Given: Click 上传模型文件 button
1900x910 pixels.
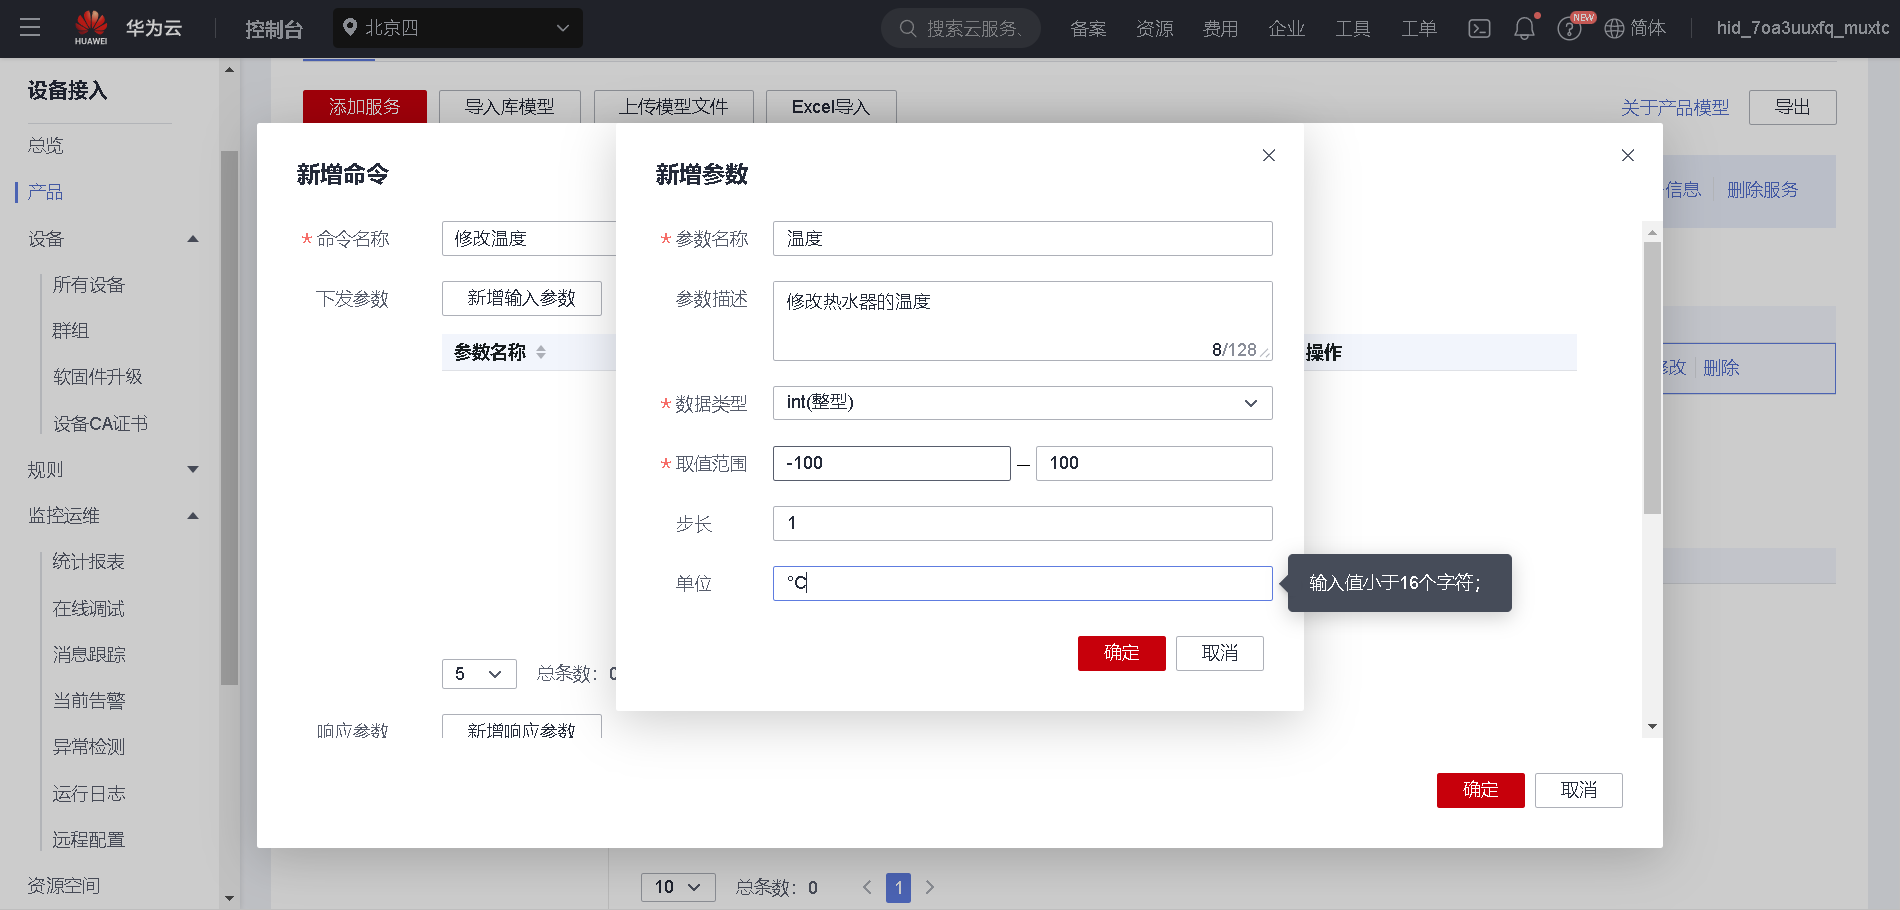Looking at the screenshot, I should [x=674, y=107].
